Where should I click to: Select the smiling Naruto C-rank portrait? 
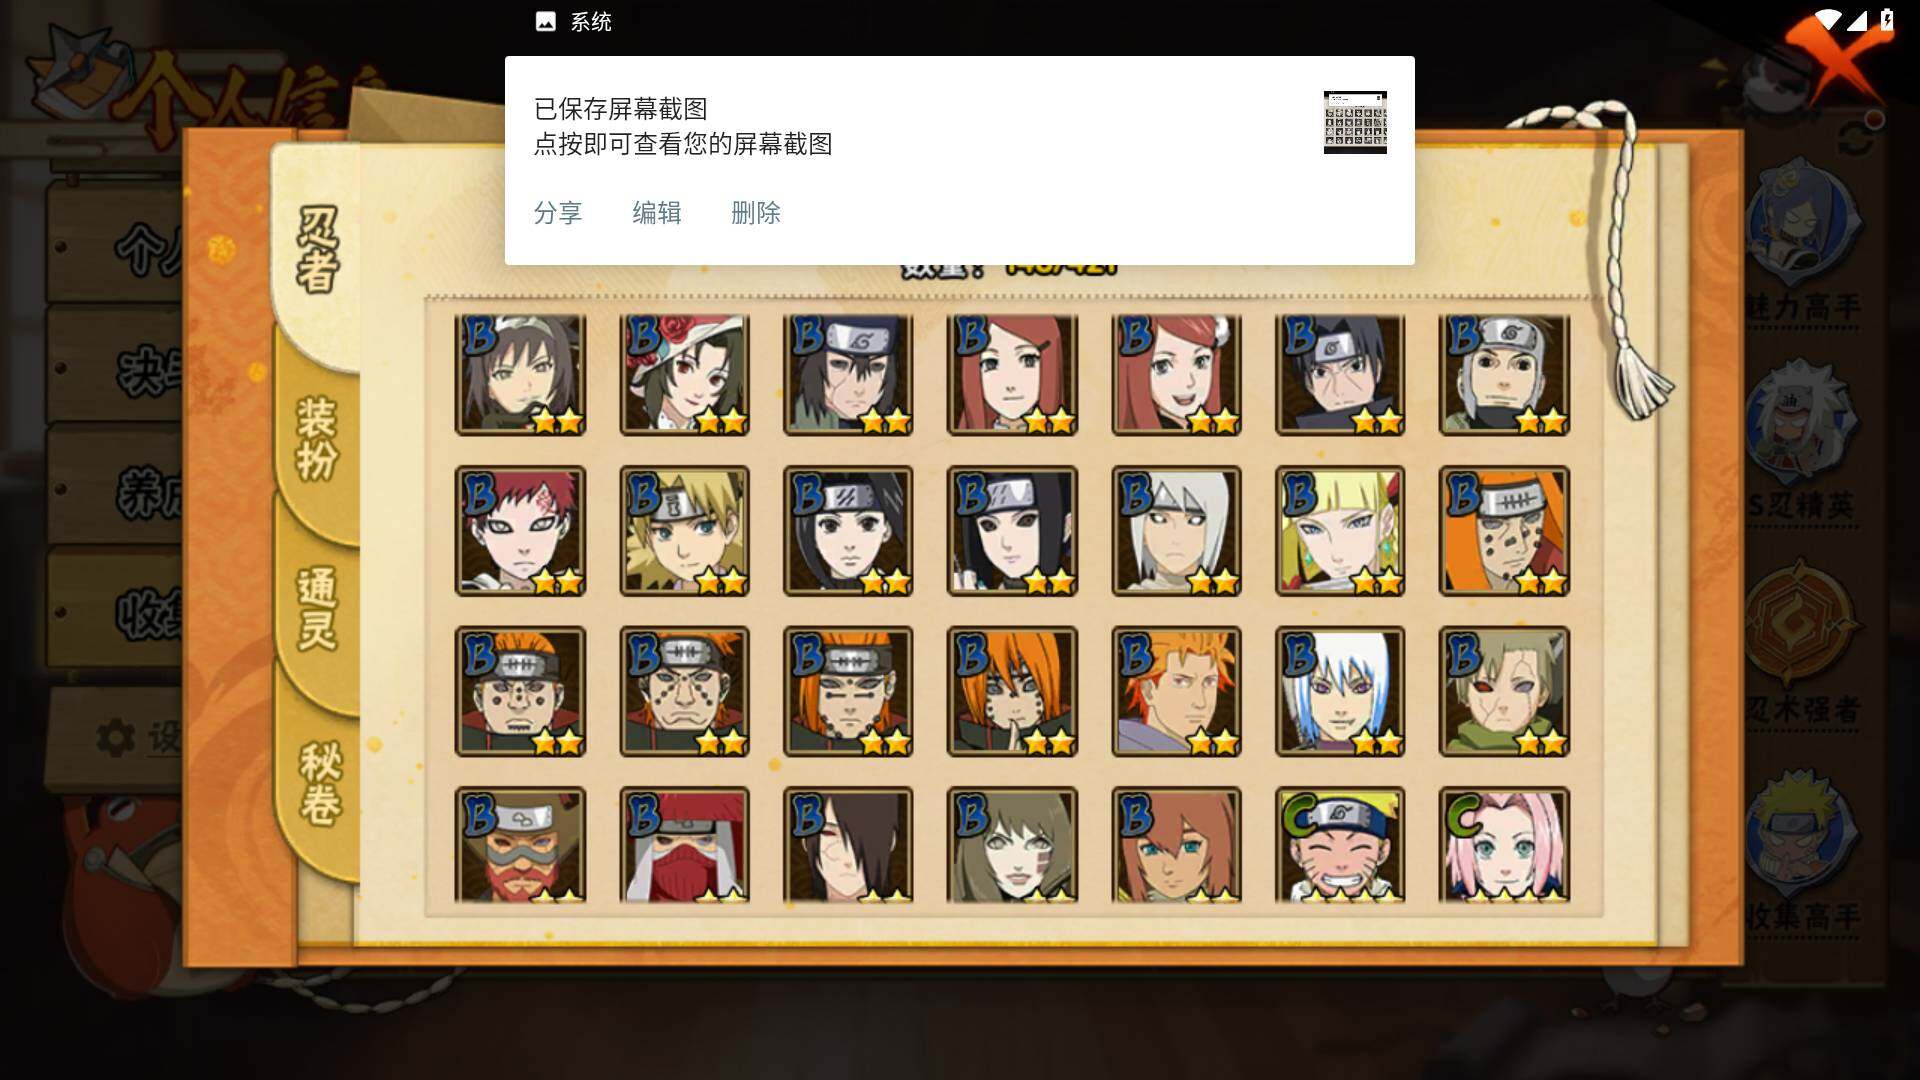pyautogui.click(x=1340, y=845)
